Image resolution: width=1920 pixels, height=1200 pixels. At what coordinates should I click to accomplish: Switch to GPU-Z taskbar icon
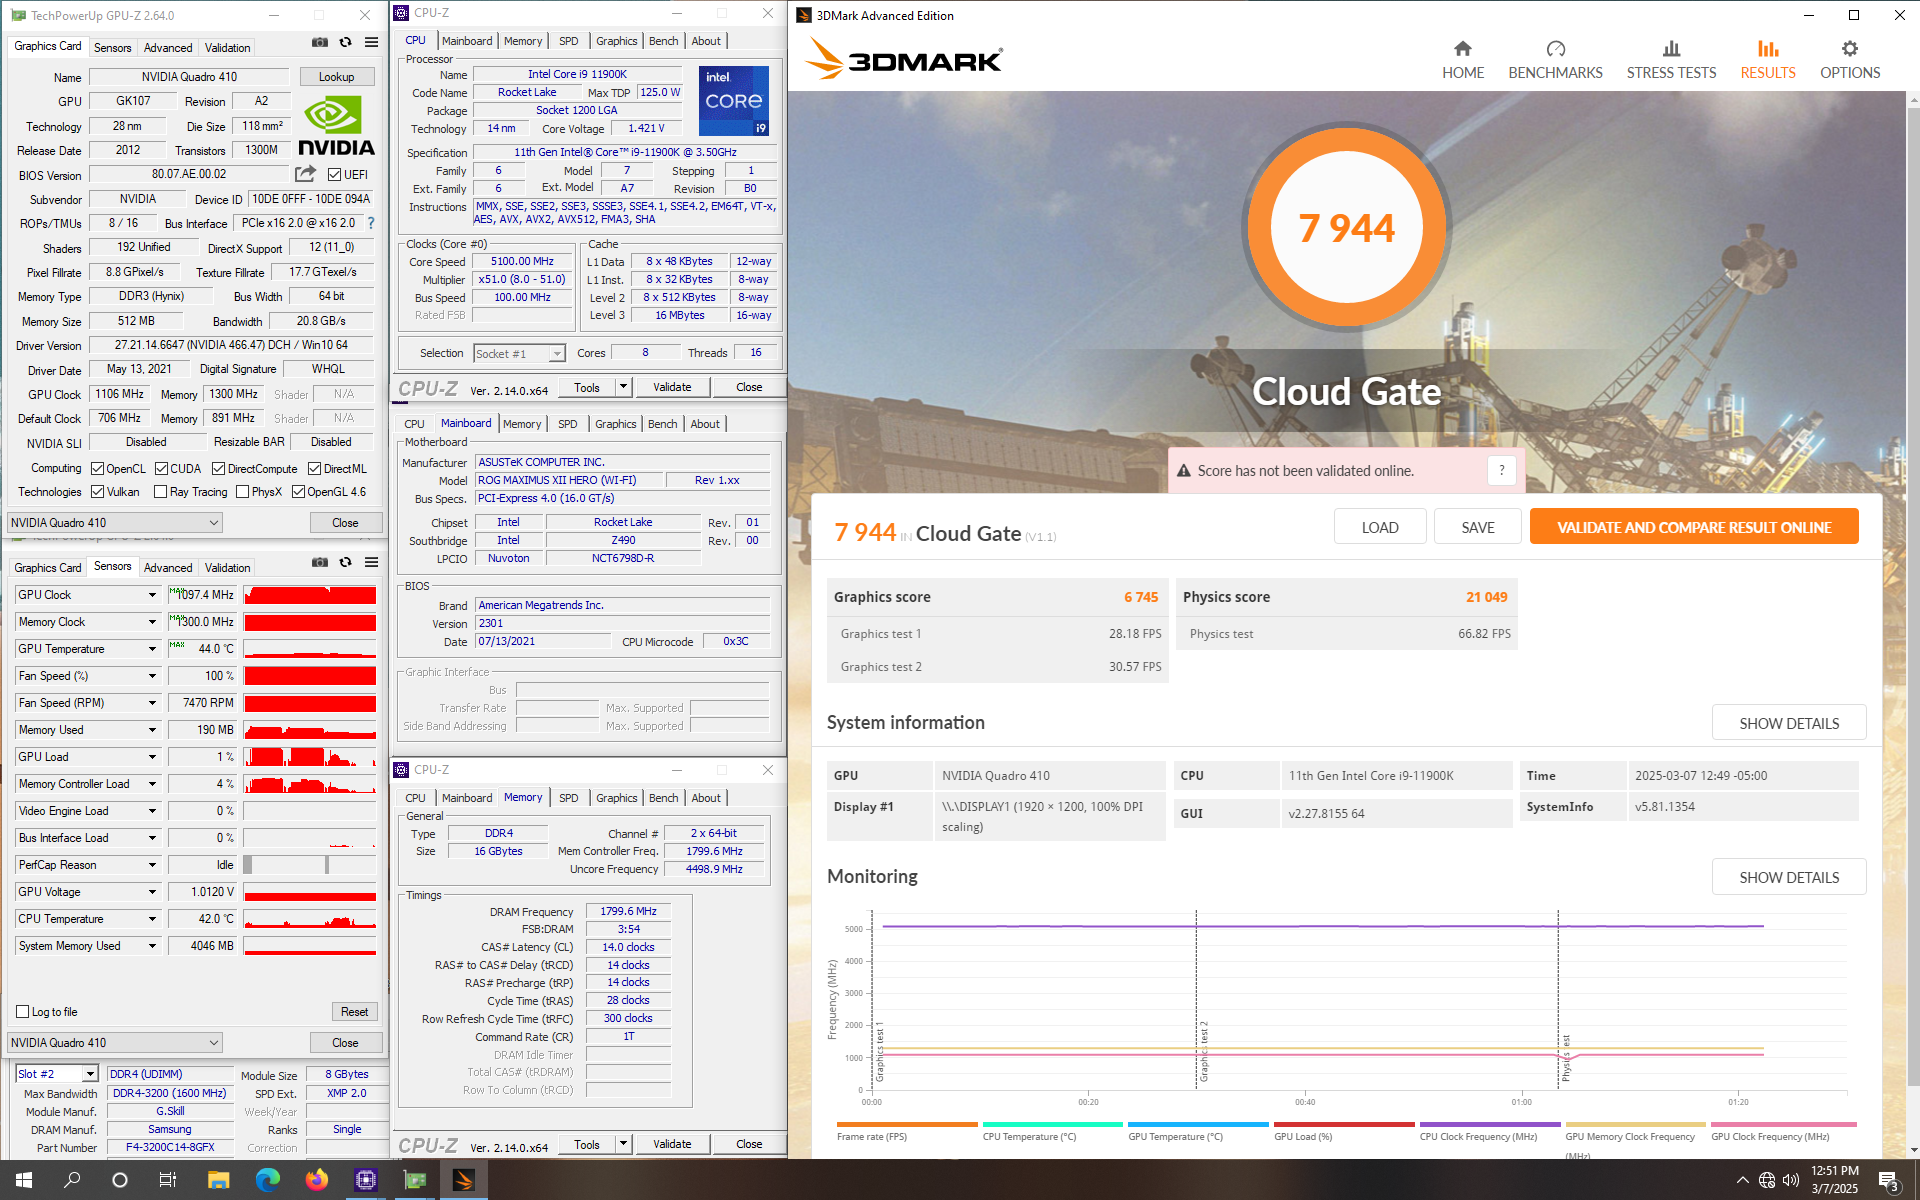[x=414, y=1180]
